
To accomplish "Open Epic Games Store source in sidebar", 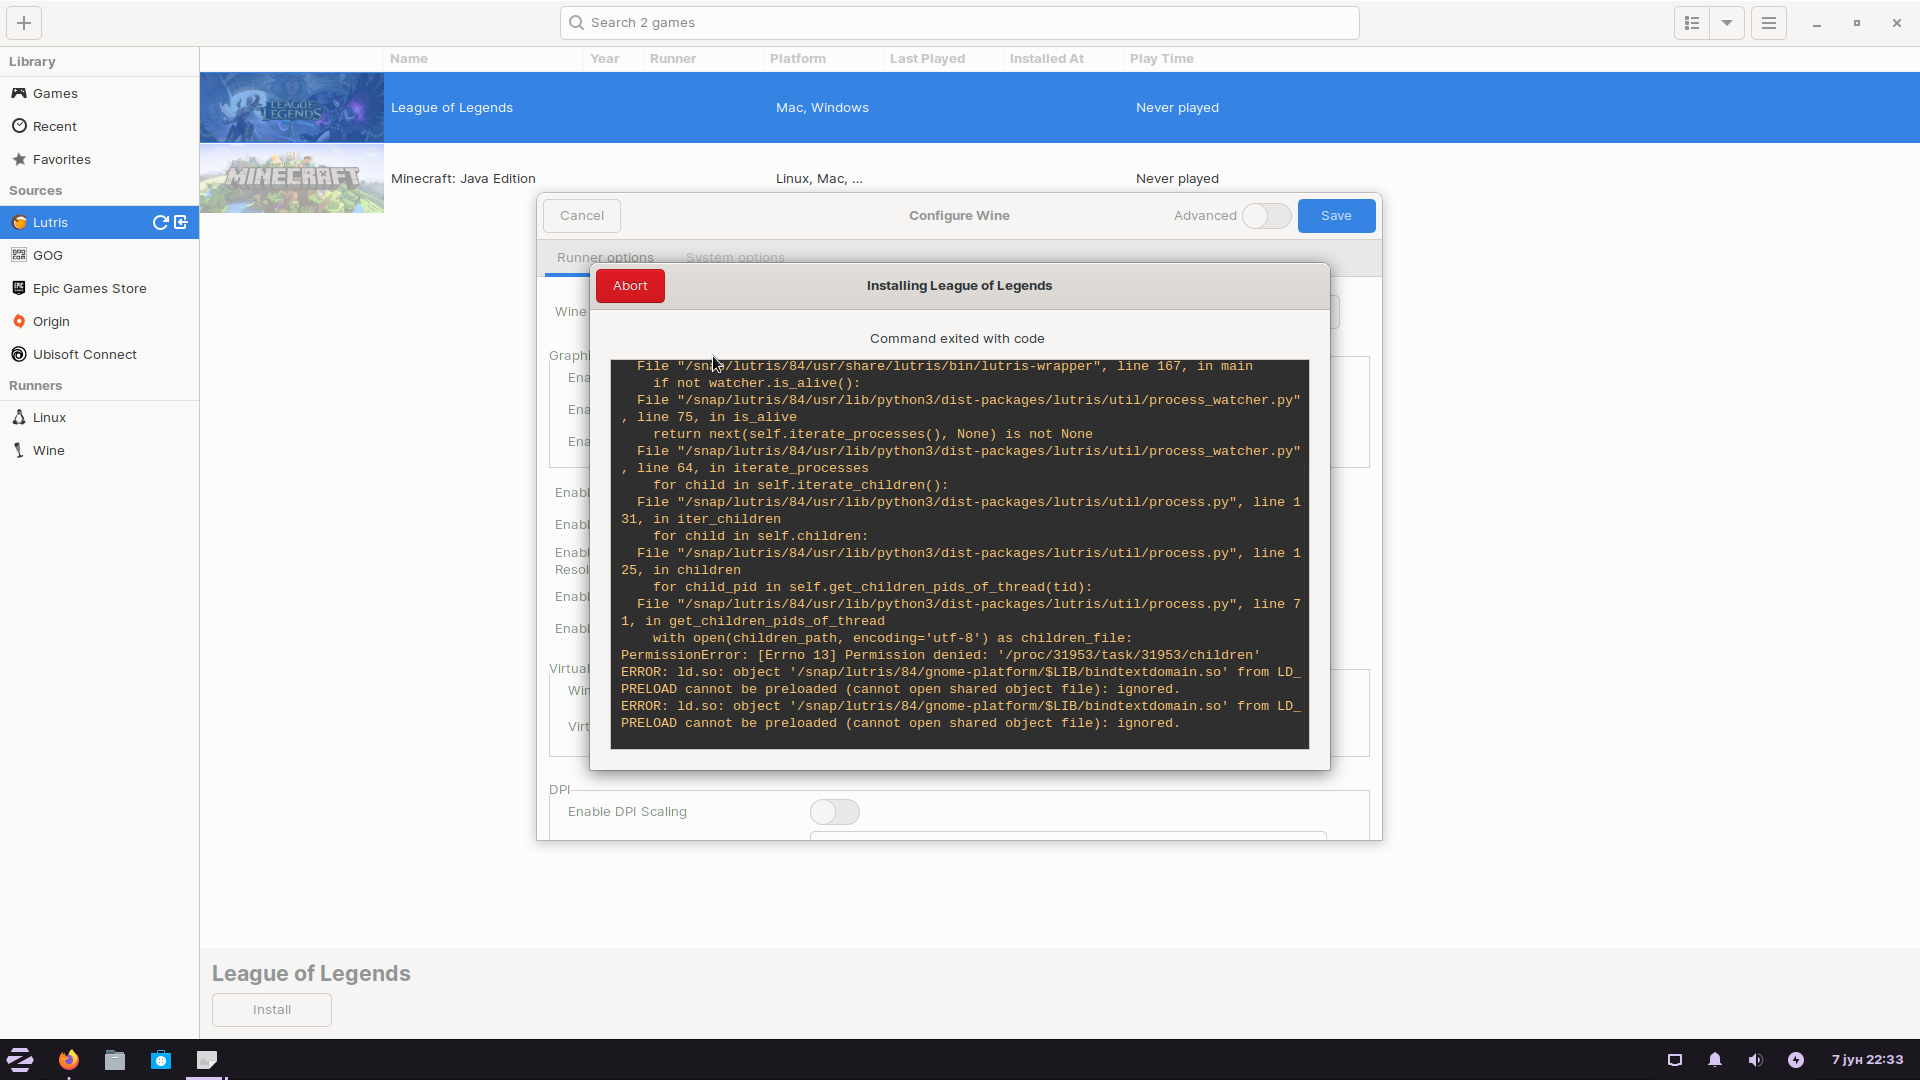I will click(x=88, y=287).
